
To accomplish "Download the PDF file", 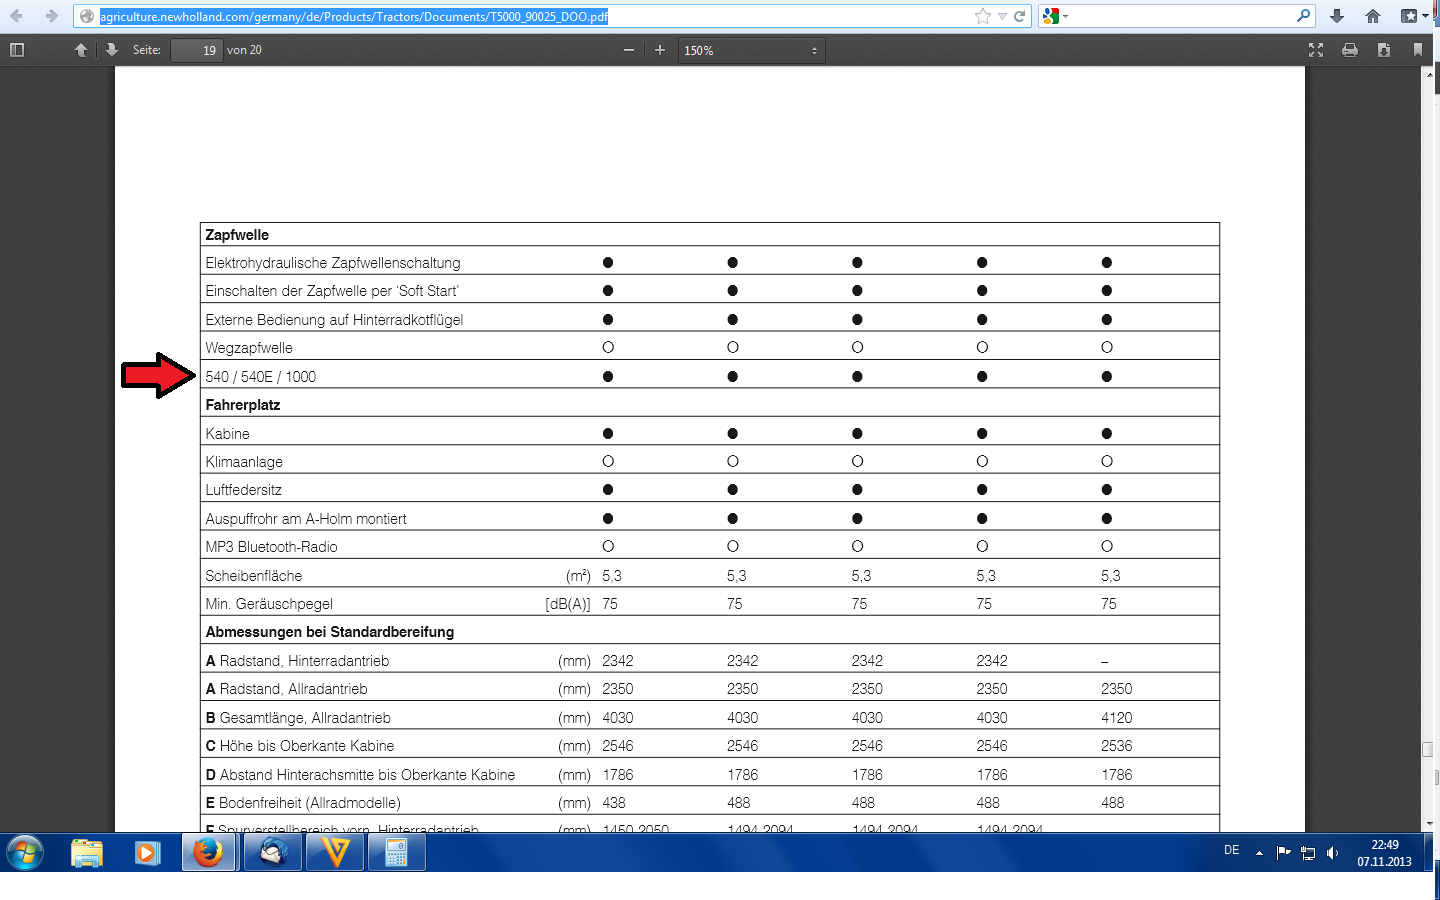I will [x=1384, y=50].
